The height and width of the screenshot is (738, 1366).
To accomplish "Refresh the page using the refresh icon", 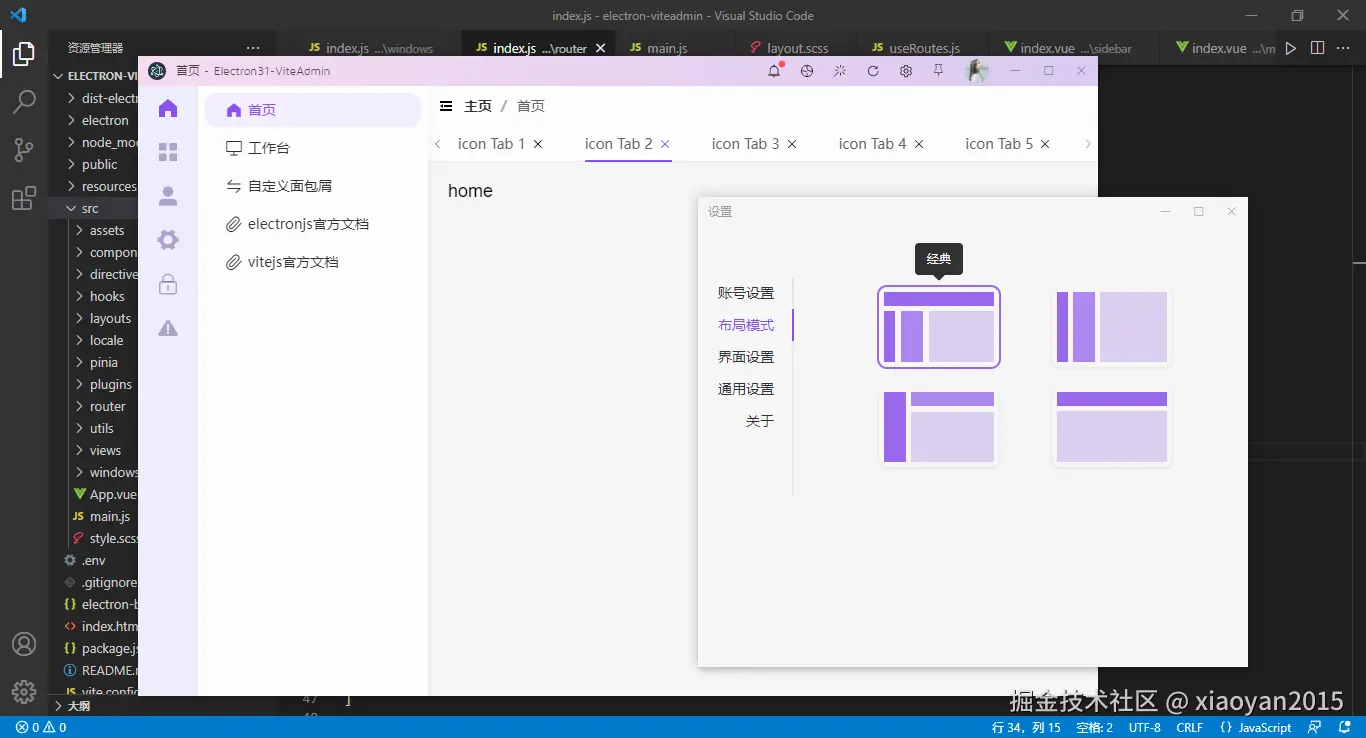I will 872,71.
